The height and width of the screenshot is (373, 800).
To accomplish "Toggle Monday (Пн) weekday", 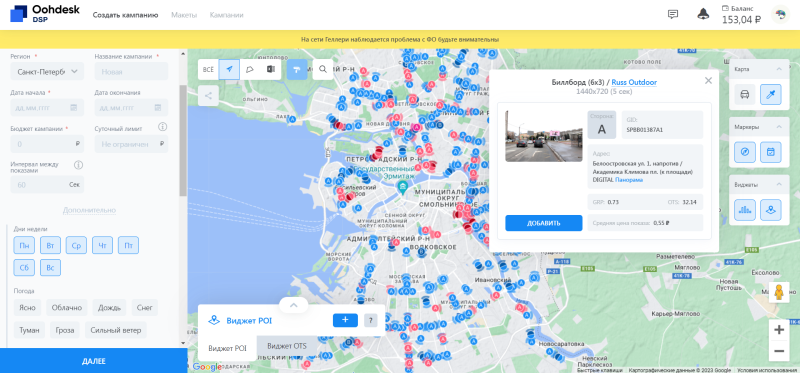I will pyautogui.click(x=24, y=245).
